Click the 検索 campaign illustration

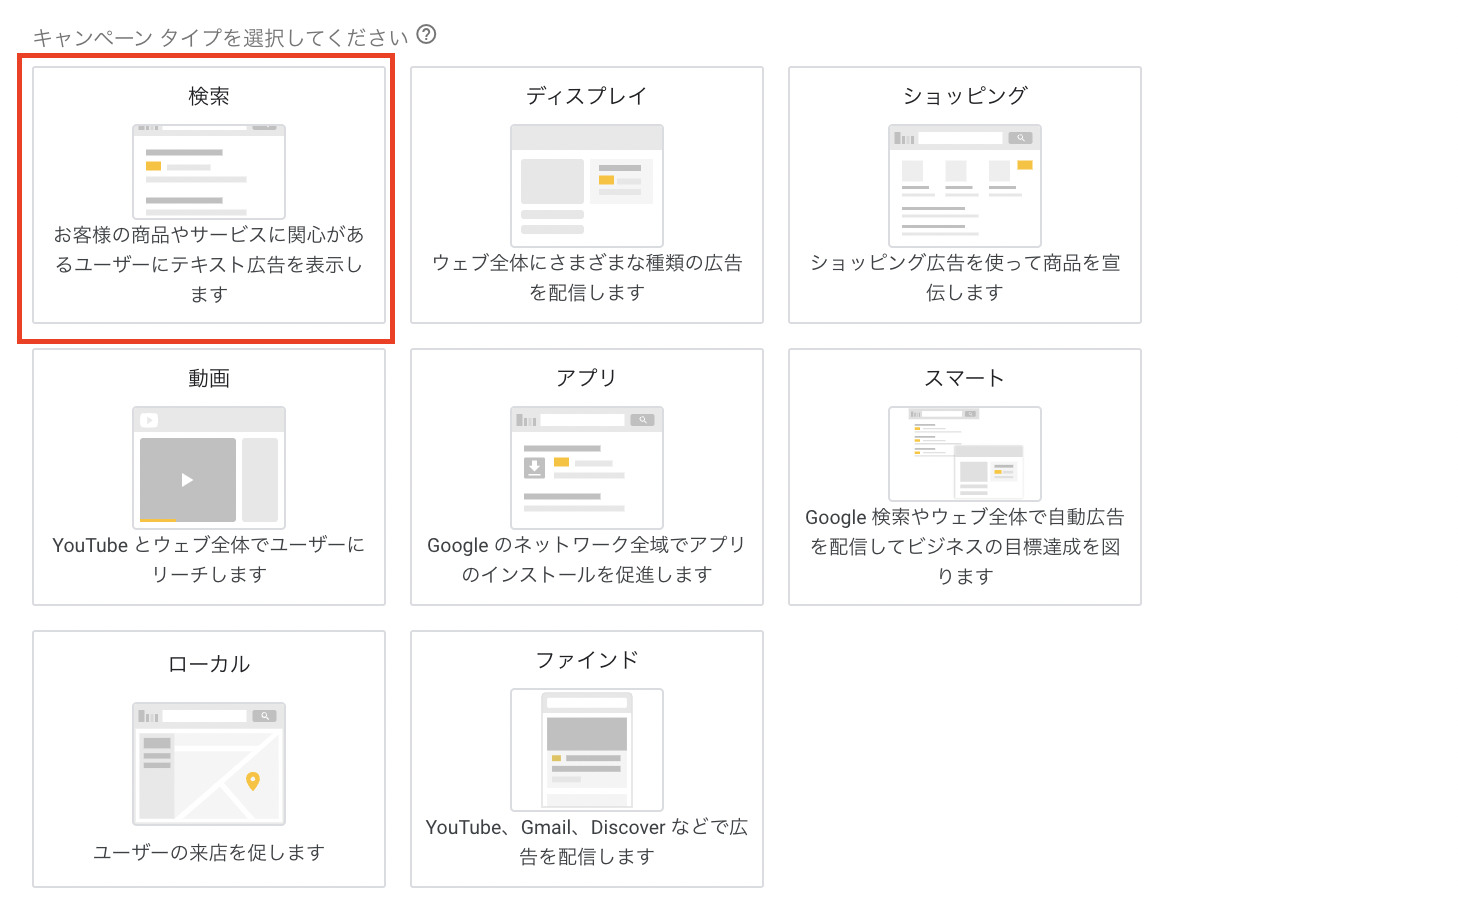point(209,171)
